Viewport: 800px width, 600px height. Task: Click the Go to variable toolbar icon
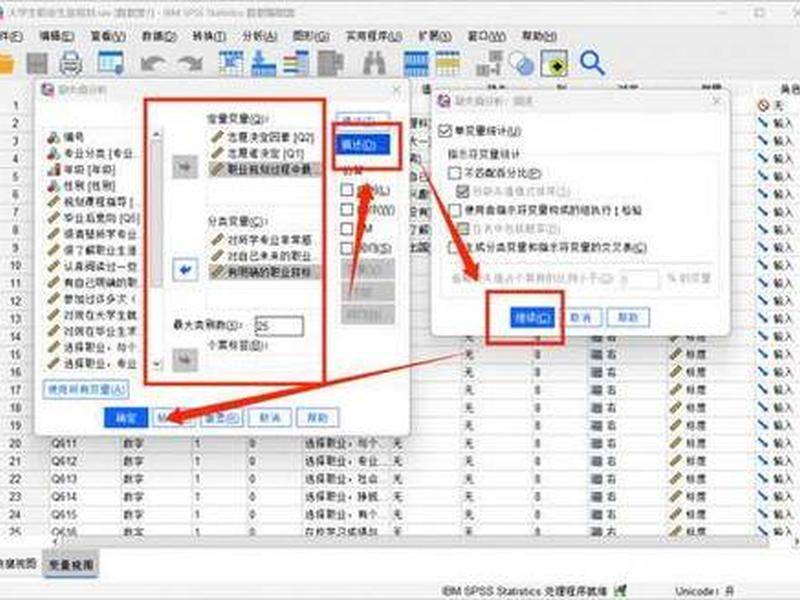263,64
